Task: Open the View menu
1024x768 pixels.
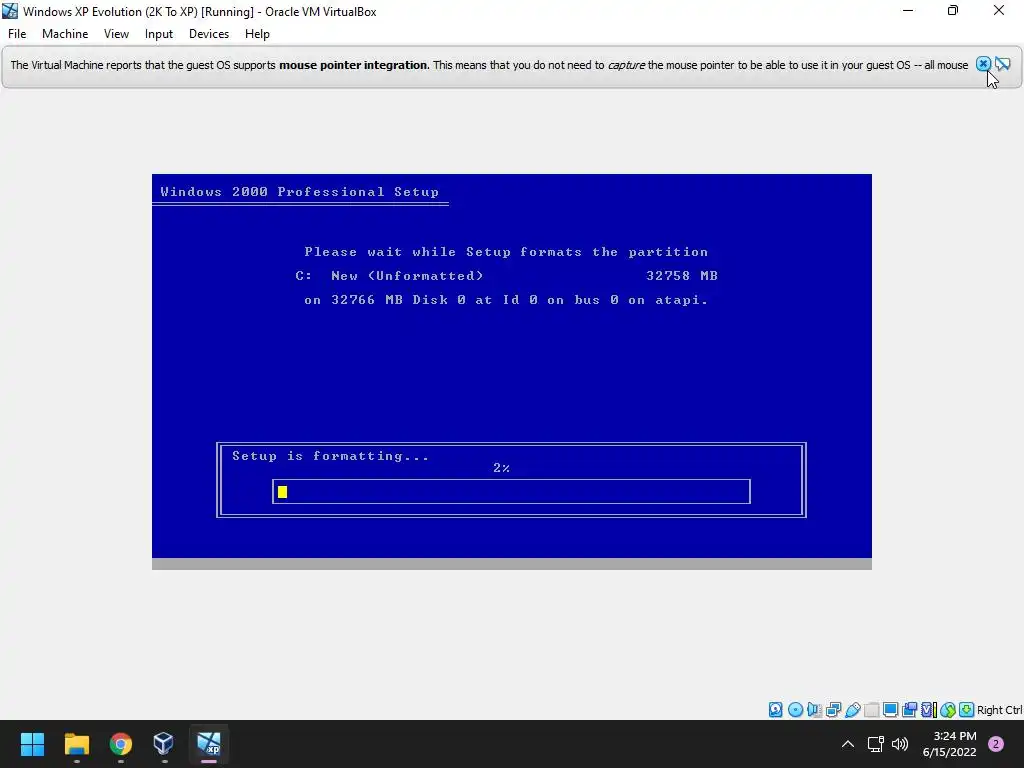Action: [116, 34]
